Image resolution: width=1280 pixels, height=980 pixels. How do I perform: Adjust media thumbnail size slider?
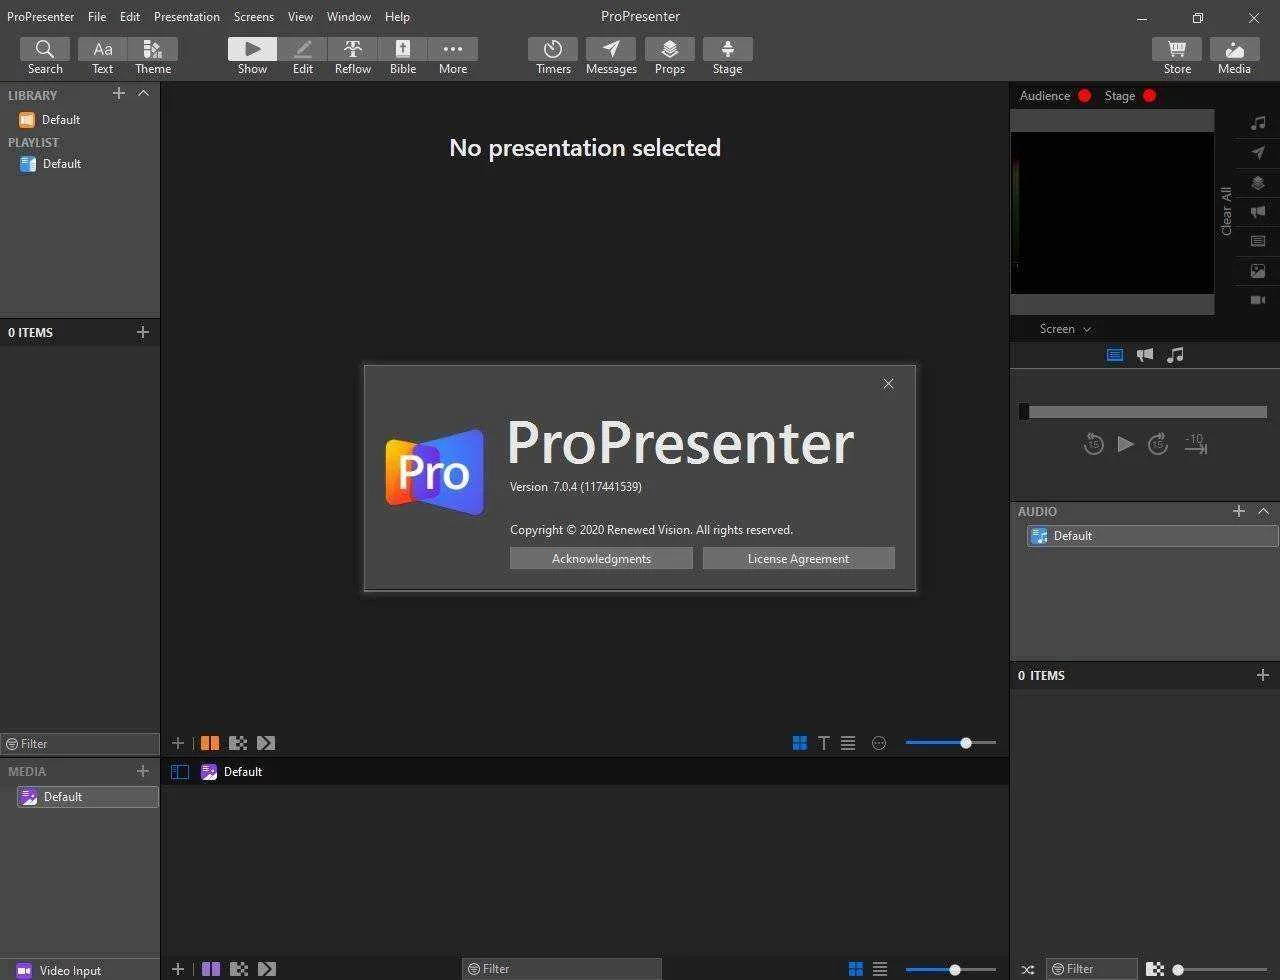pos(951,969)
